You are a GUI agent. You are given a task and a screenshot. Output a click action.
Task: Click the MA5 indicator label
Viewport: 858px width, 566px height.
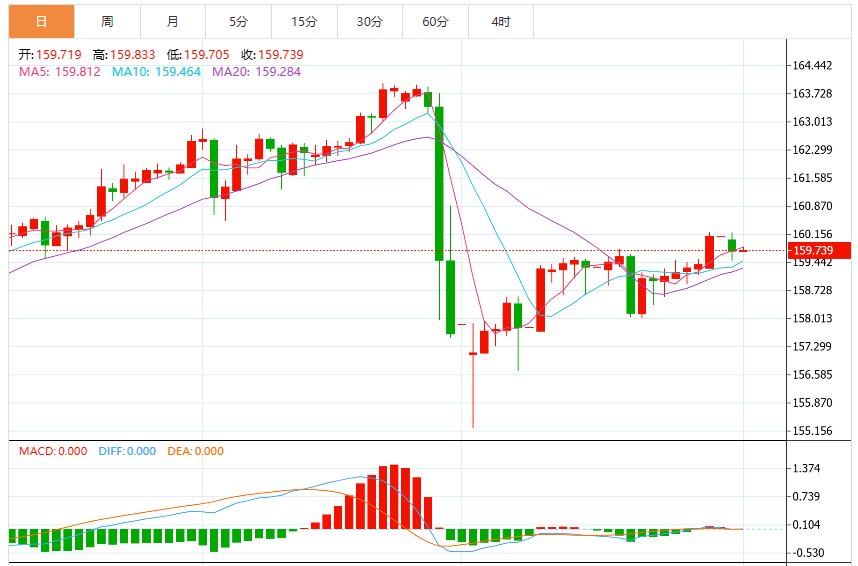pos(60,72)
